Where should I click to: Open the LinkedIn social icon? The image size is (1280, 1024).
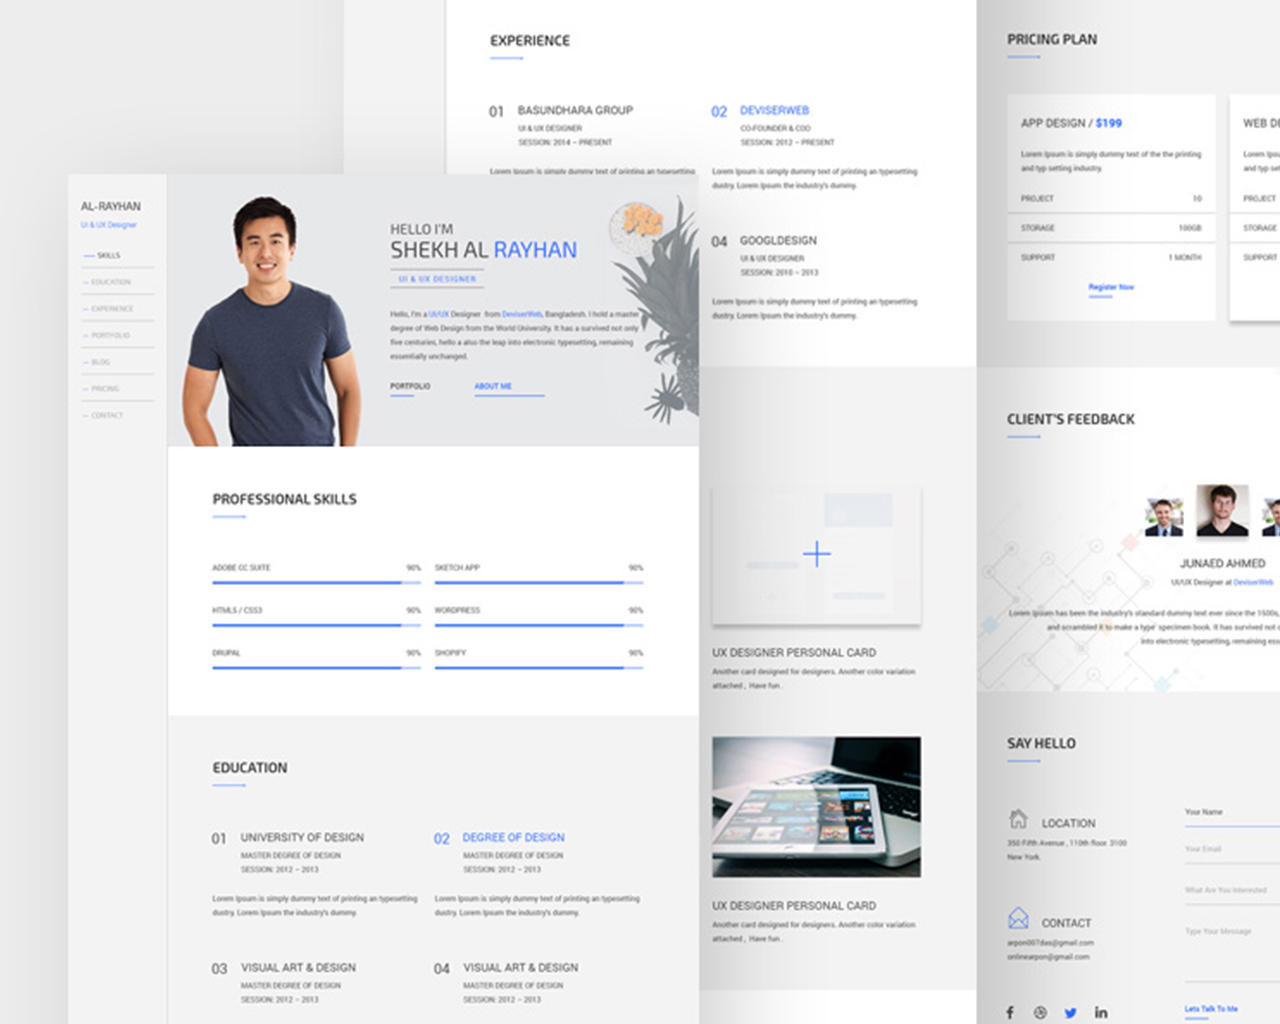tap(1101, 1012)
